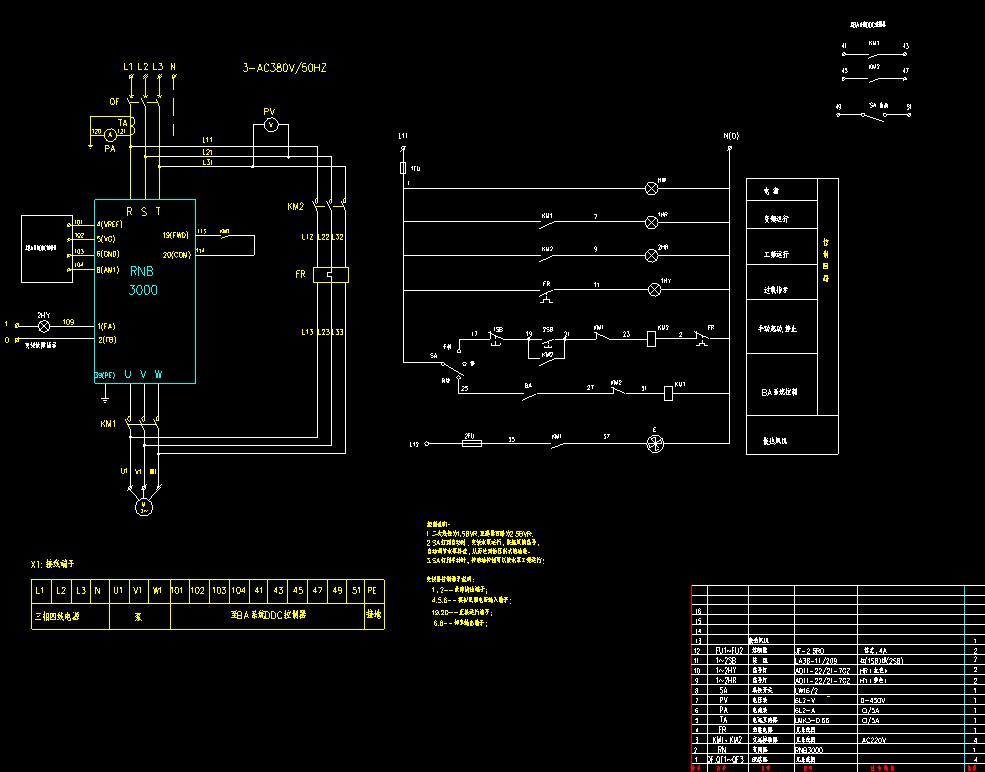
Task: Click wire number '7' on the KM1 rung
Action: tap(596, 217)
